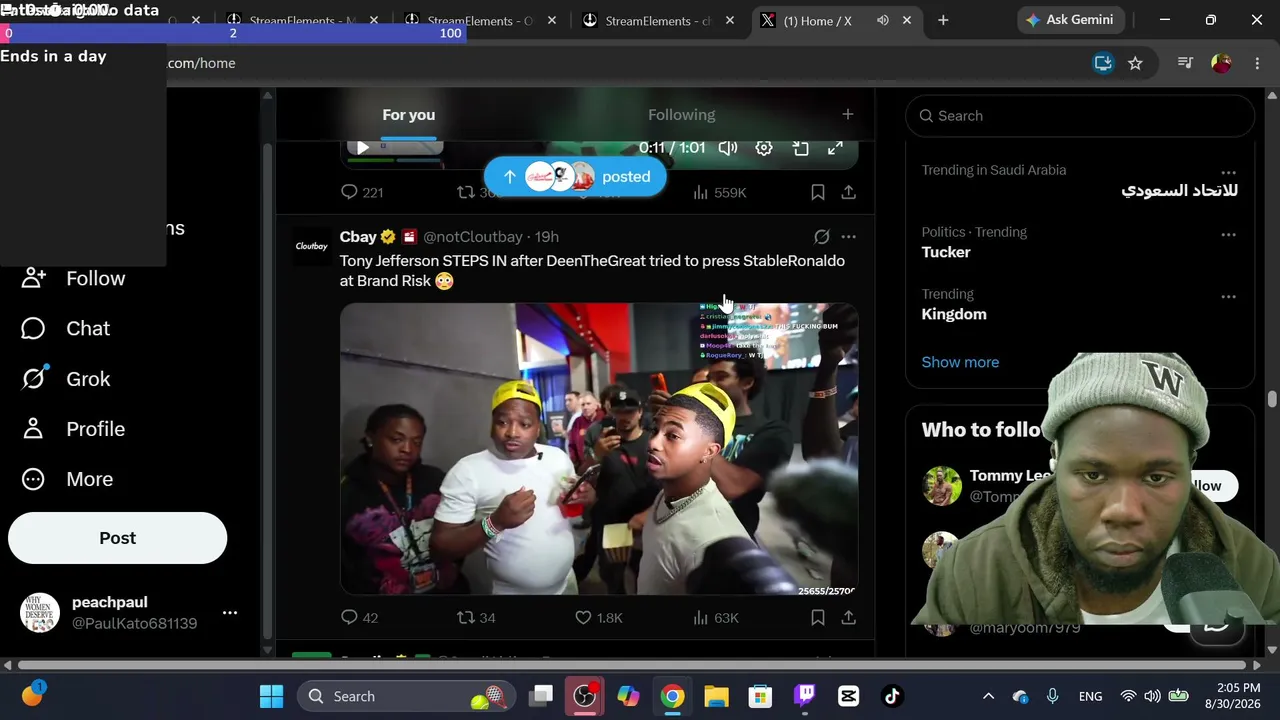This screenshot has width=1280, height=720.
Task: Open Chat in the X sidebar
Action: (x=66, y=329)
